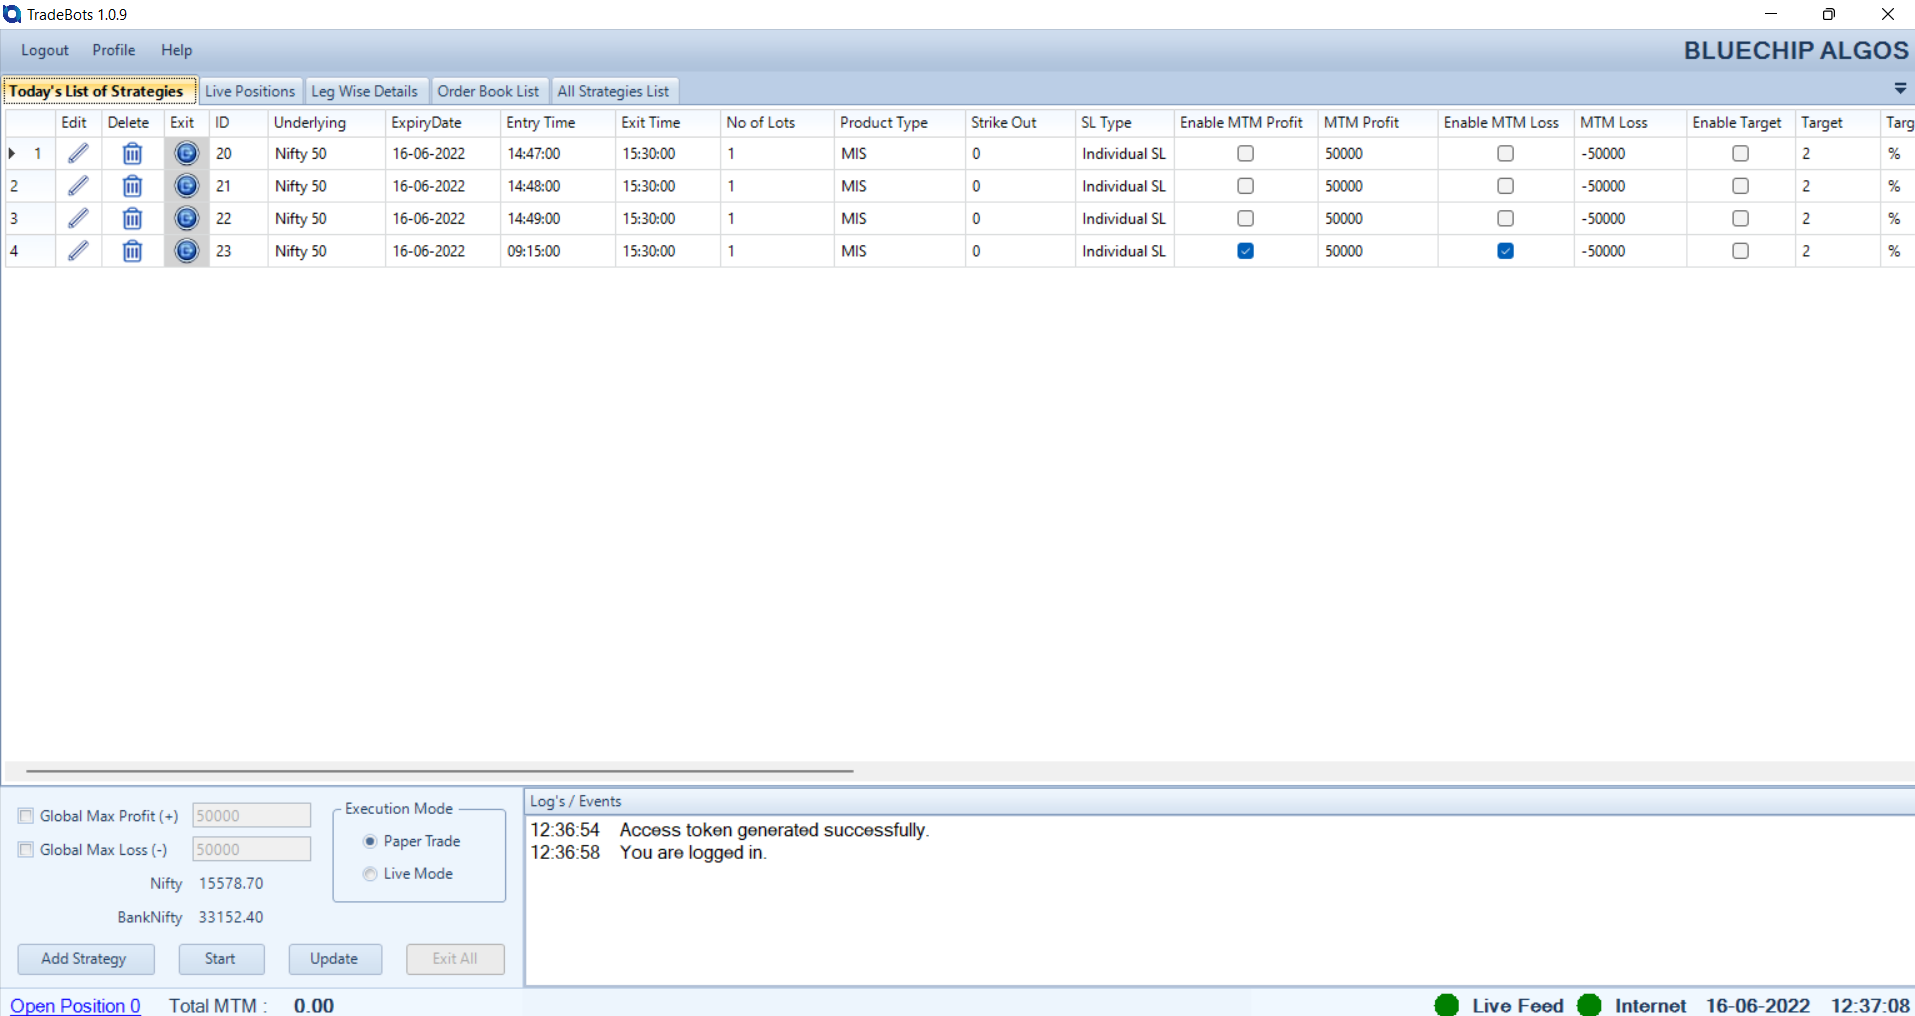The width and height of the screenshot is (1915, 1016).
Task: Sort by the Underlying column header
Action: [326, 122]
